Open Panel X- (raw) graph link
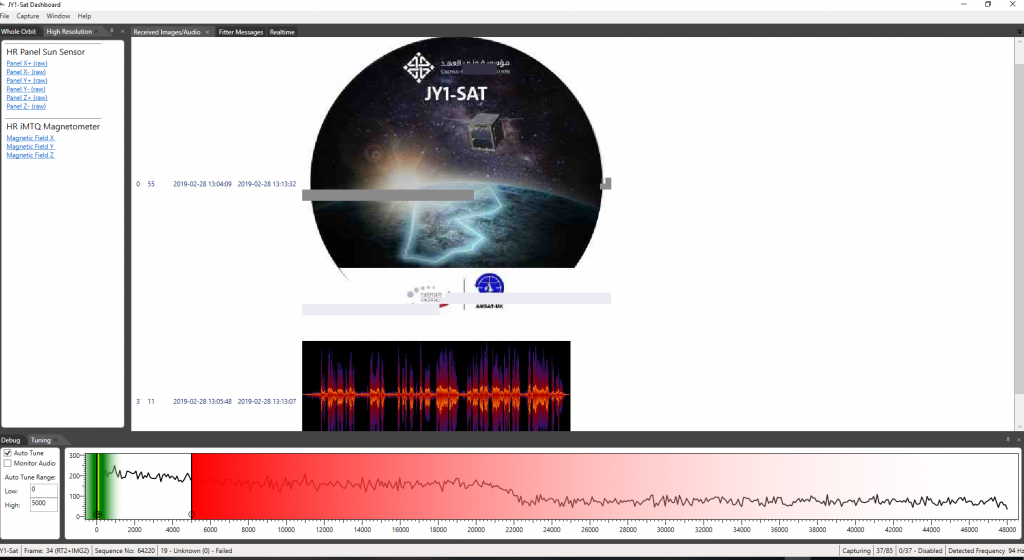Viewport: 1024px width, 560px height. tap(26, 72)
